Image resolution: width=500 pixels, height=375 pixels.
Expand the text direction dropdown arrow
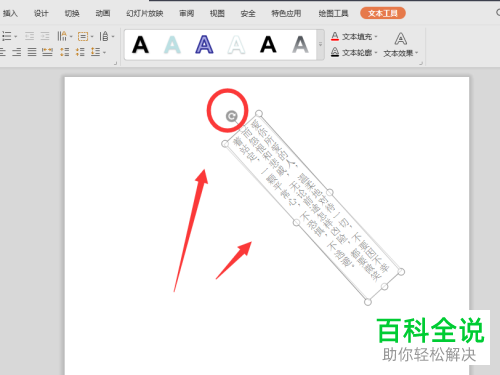point(71,36)
